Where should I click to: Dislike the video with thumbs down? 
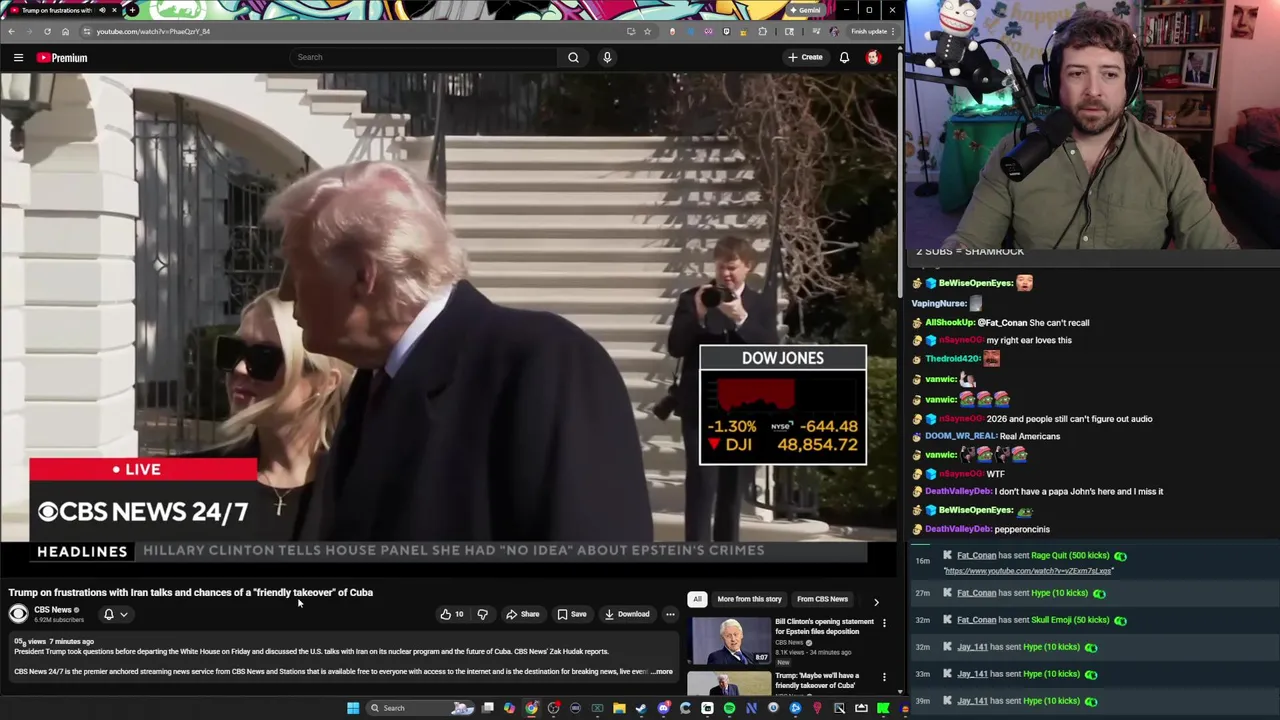pyautogui.click(x=483, y=614)
